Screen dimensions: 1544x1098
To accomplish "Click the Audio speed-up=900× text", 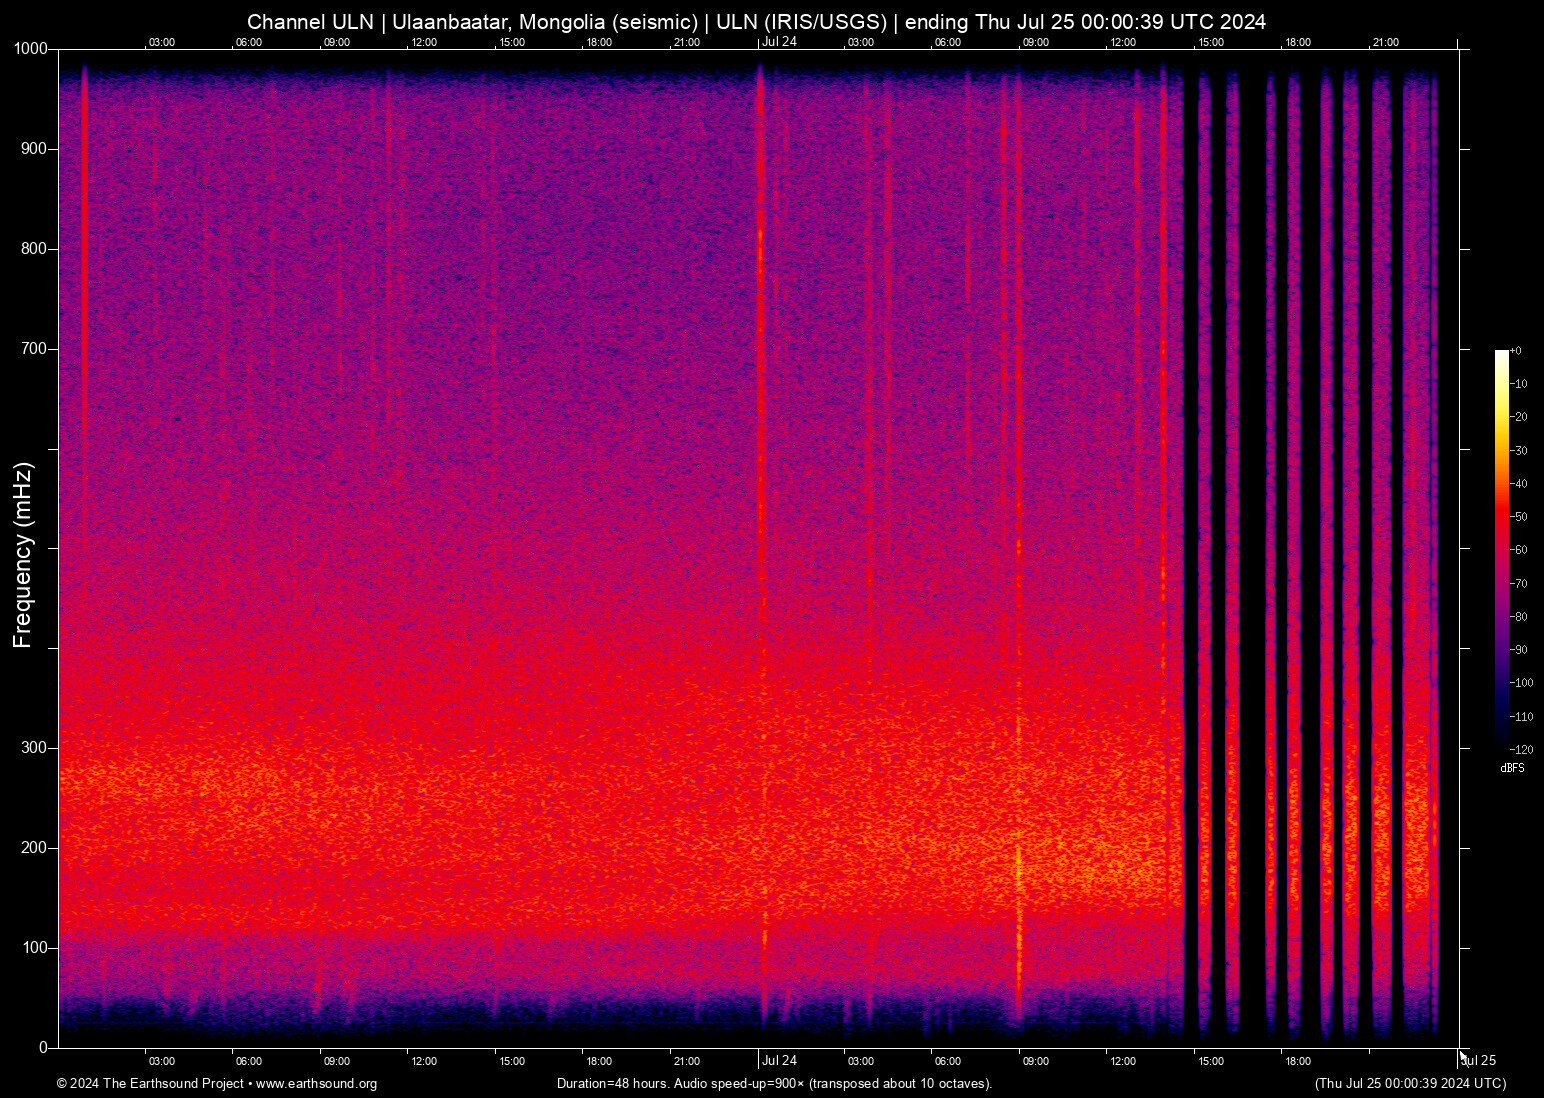I will pyautogui.click(x=739, y=1083).
